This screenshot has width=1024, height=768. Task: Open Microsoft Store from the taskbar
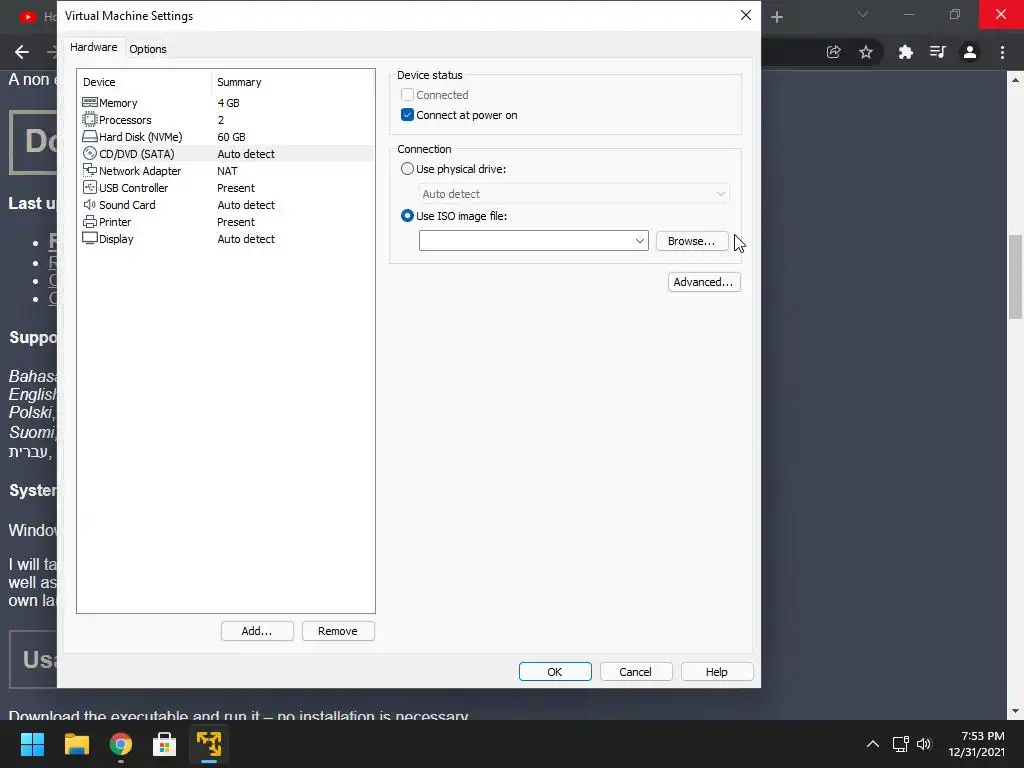pyautogui.click(x=165, y=744)
